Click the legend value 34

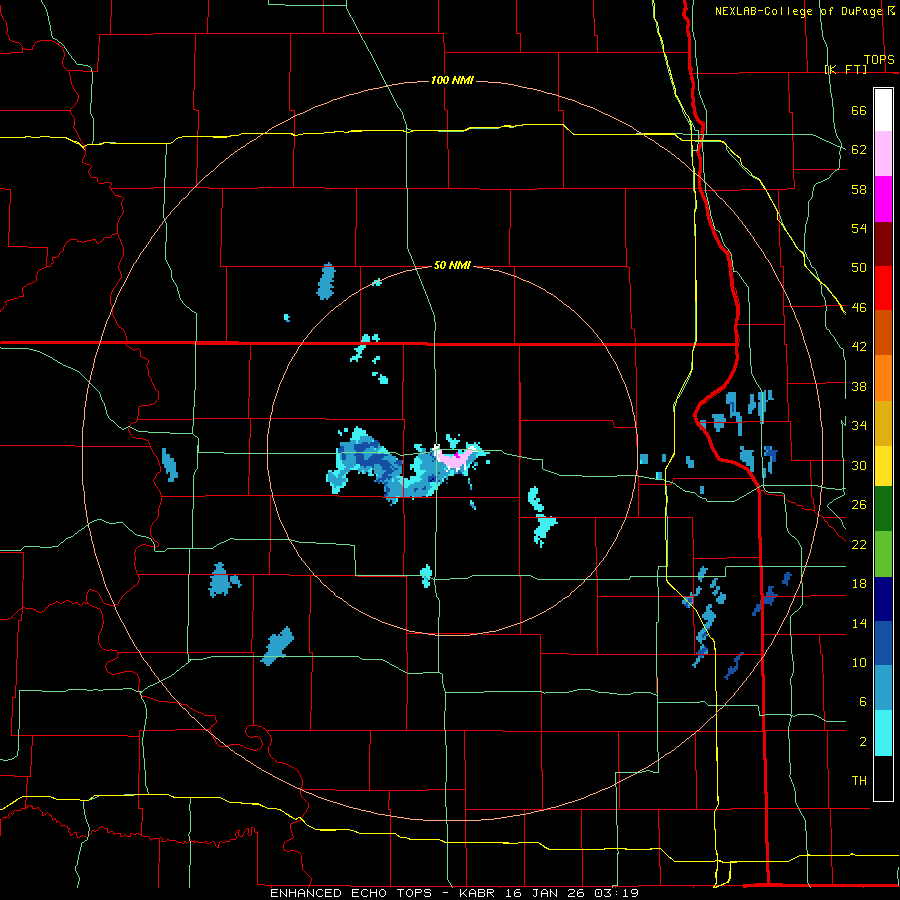[x=859, y=425]
